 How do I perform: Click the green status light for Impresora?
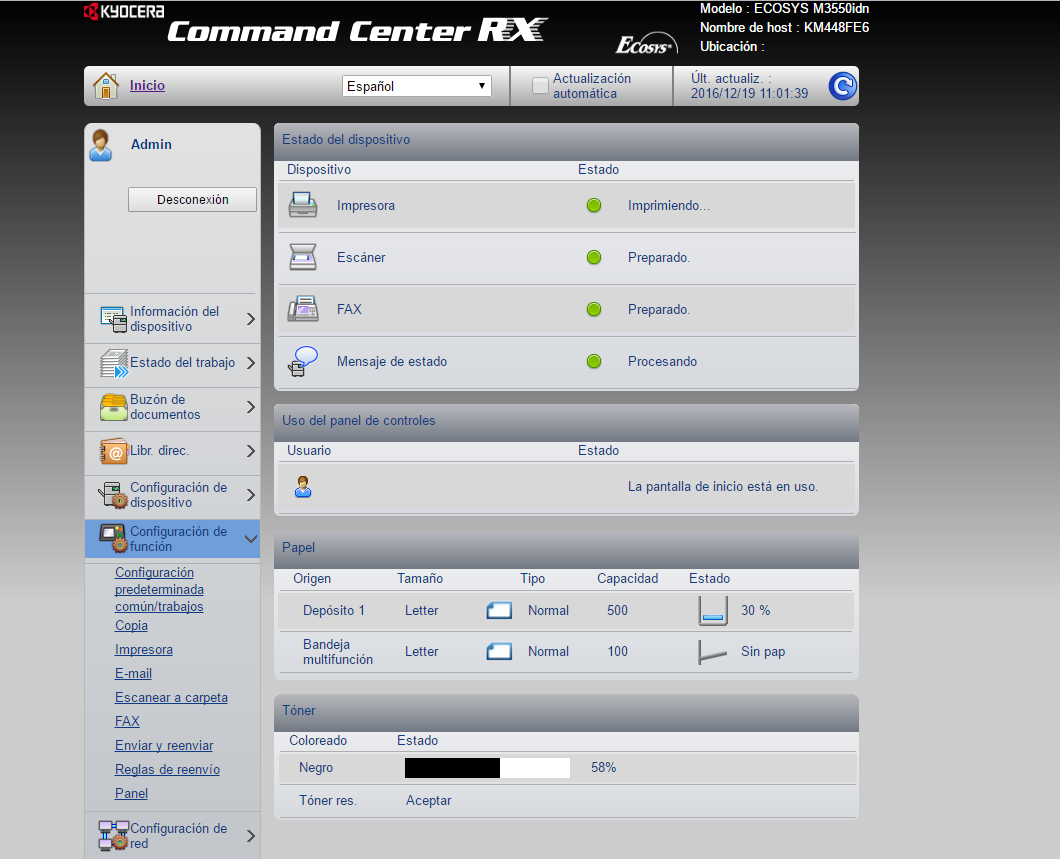click(x=594, y=205)
